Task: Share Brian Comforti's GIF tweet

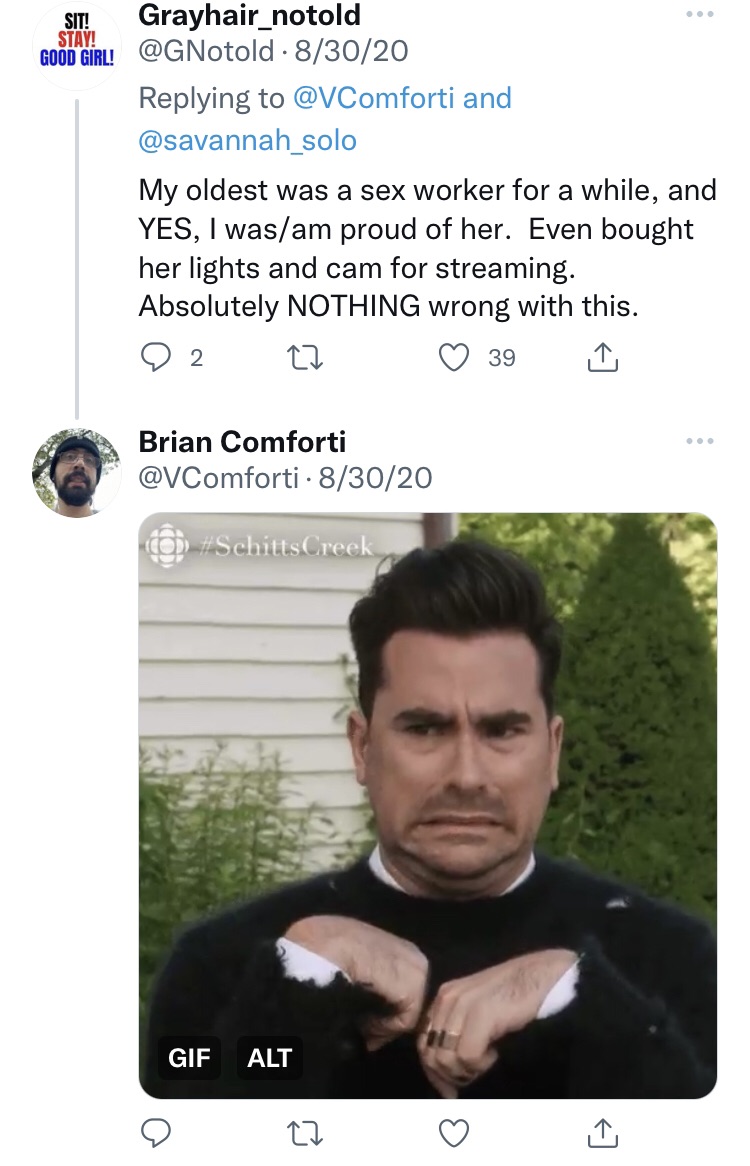Action: point(602,1133)
